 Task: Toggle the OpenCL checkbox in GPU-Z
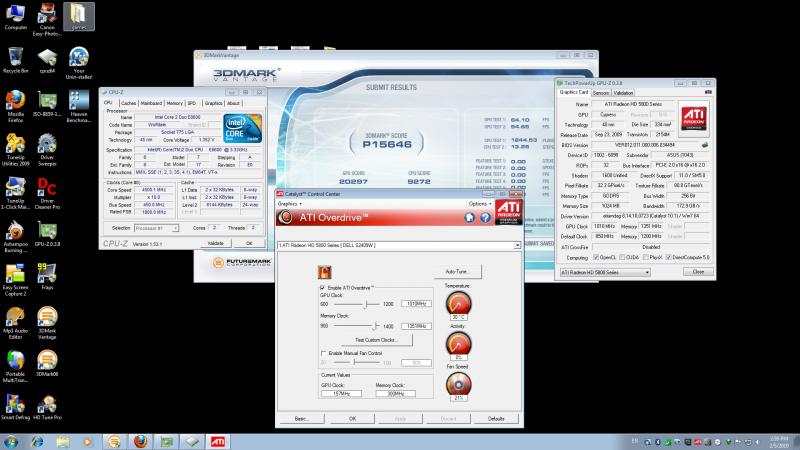click(x=596, y=257)
